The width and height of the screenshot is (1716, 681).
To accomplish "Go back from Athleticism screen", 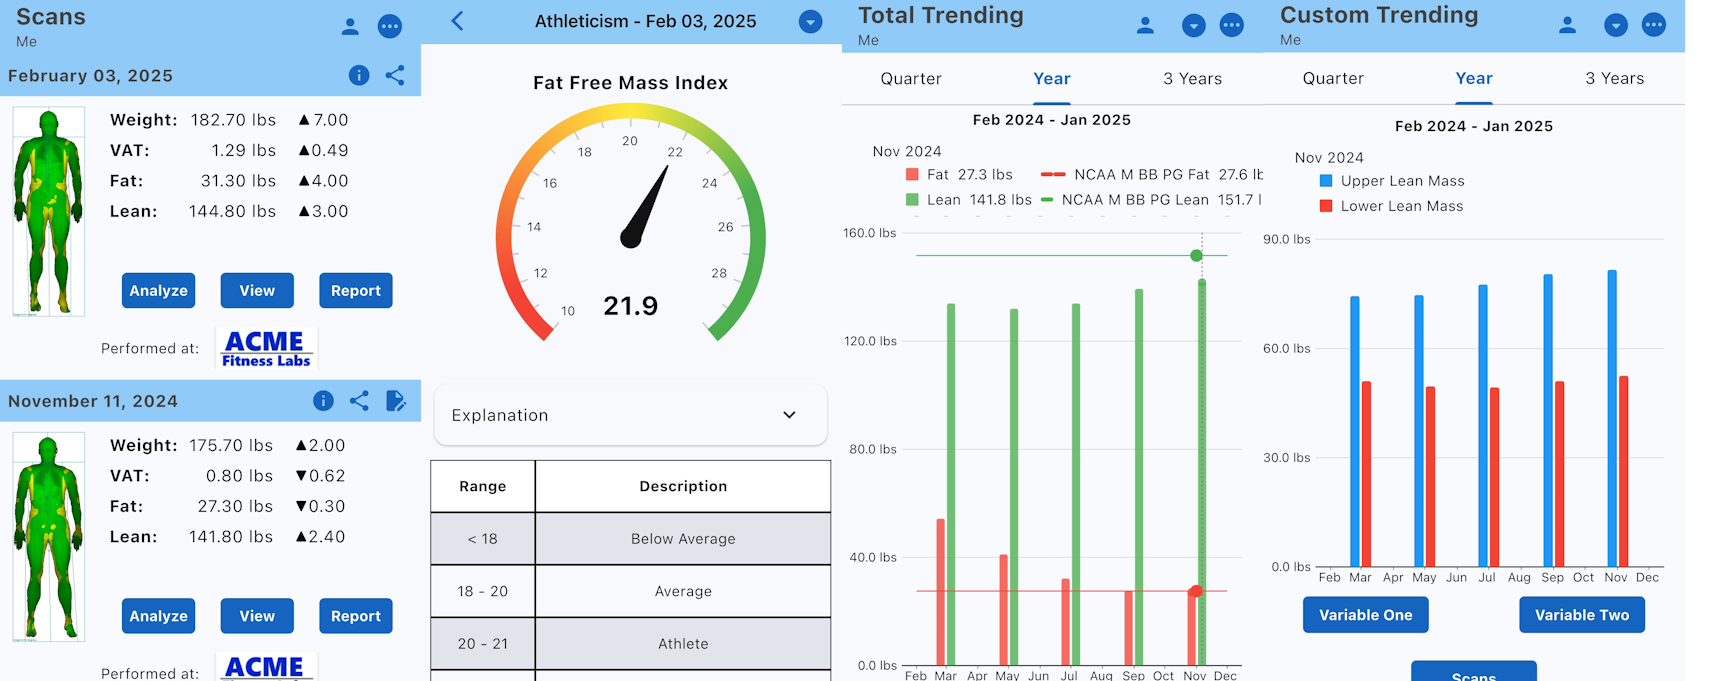I will pyautogui.click(x=457, y=21).
